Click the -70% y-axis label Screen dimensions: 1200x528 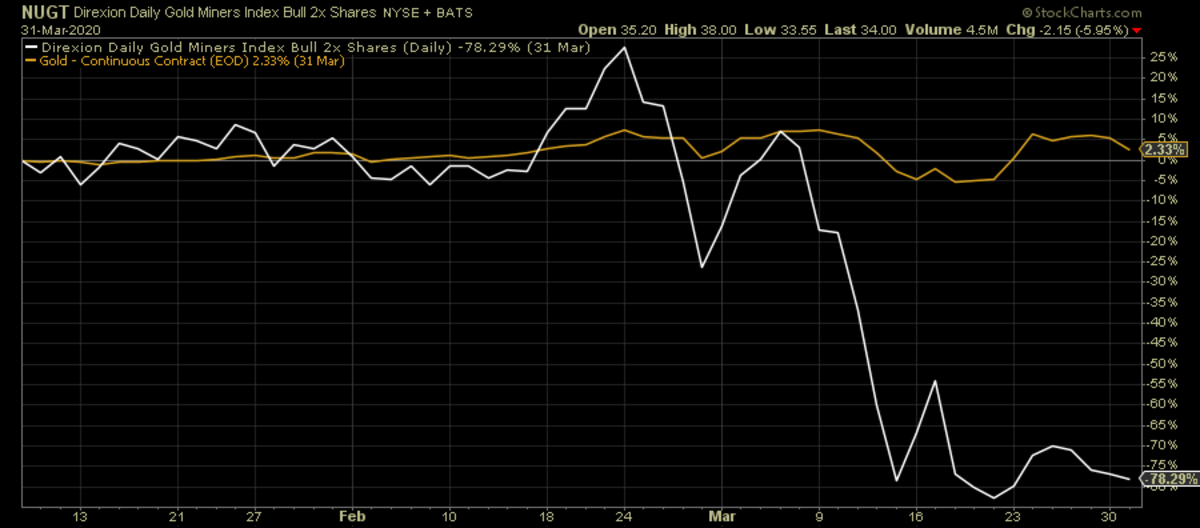[x=1161, y=445]
